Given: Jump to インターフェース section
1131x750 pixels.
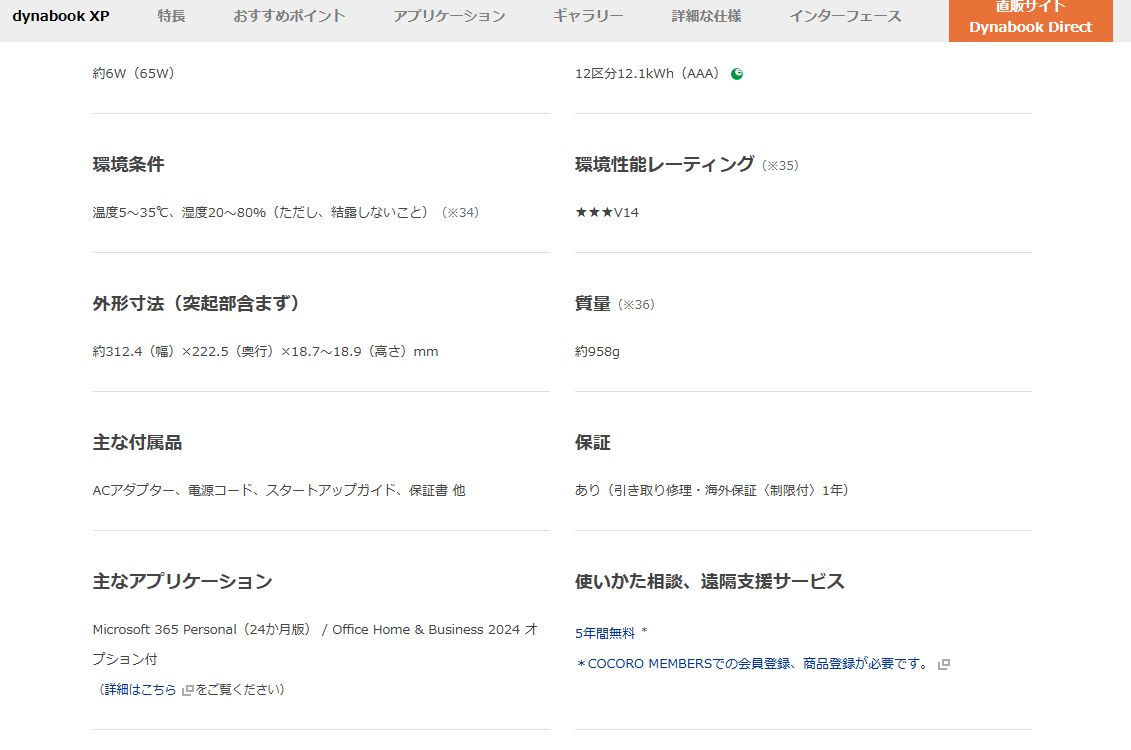Looking at the screenshot, I should pos(845,16).
